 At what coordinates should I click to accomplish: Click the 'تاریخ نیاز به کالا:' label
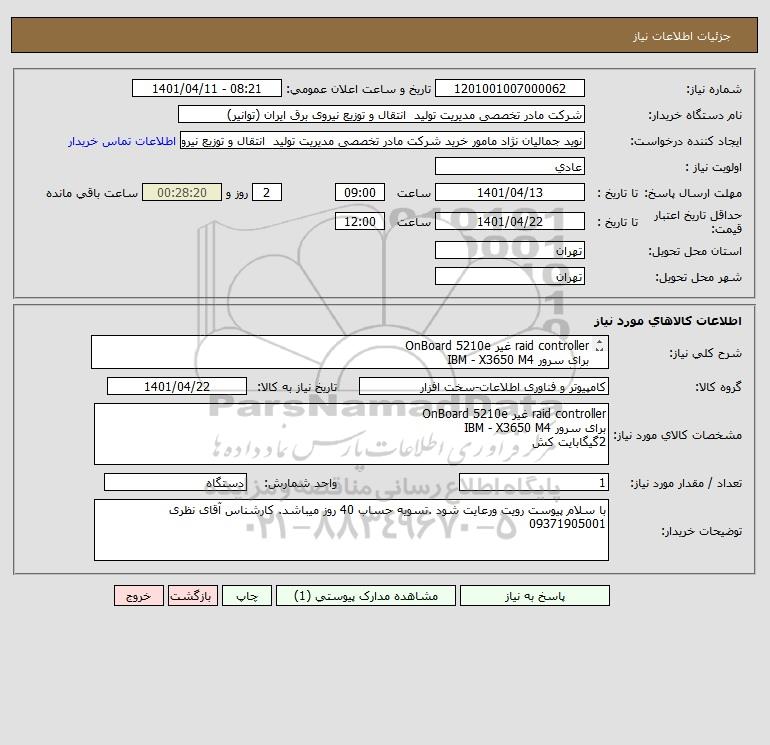[297, 387]
